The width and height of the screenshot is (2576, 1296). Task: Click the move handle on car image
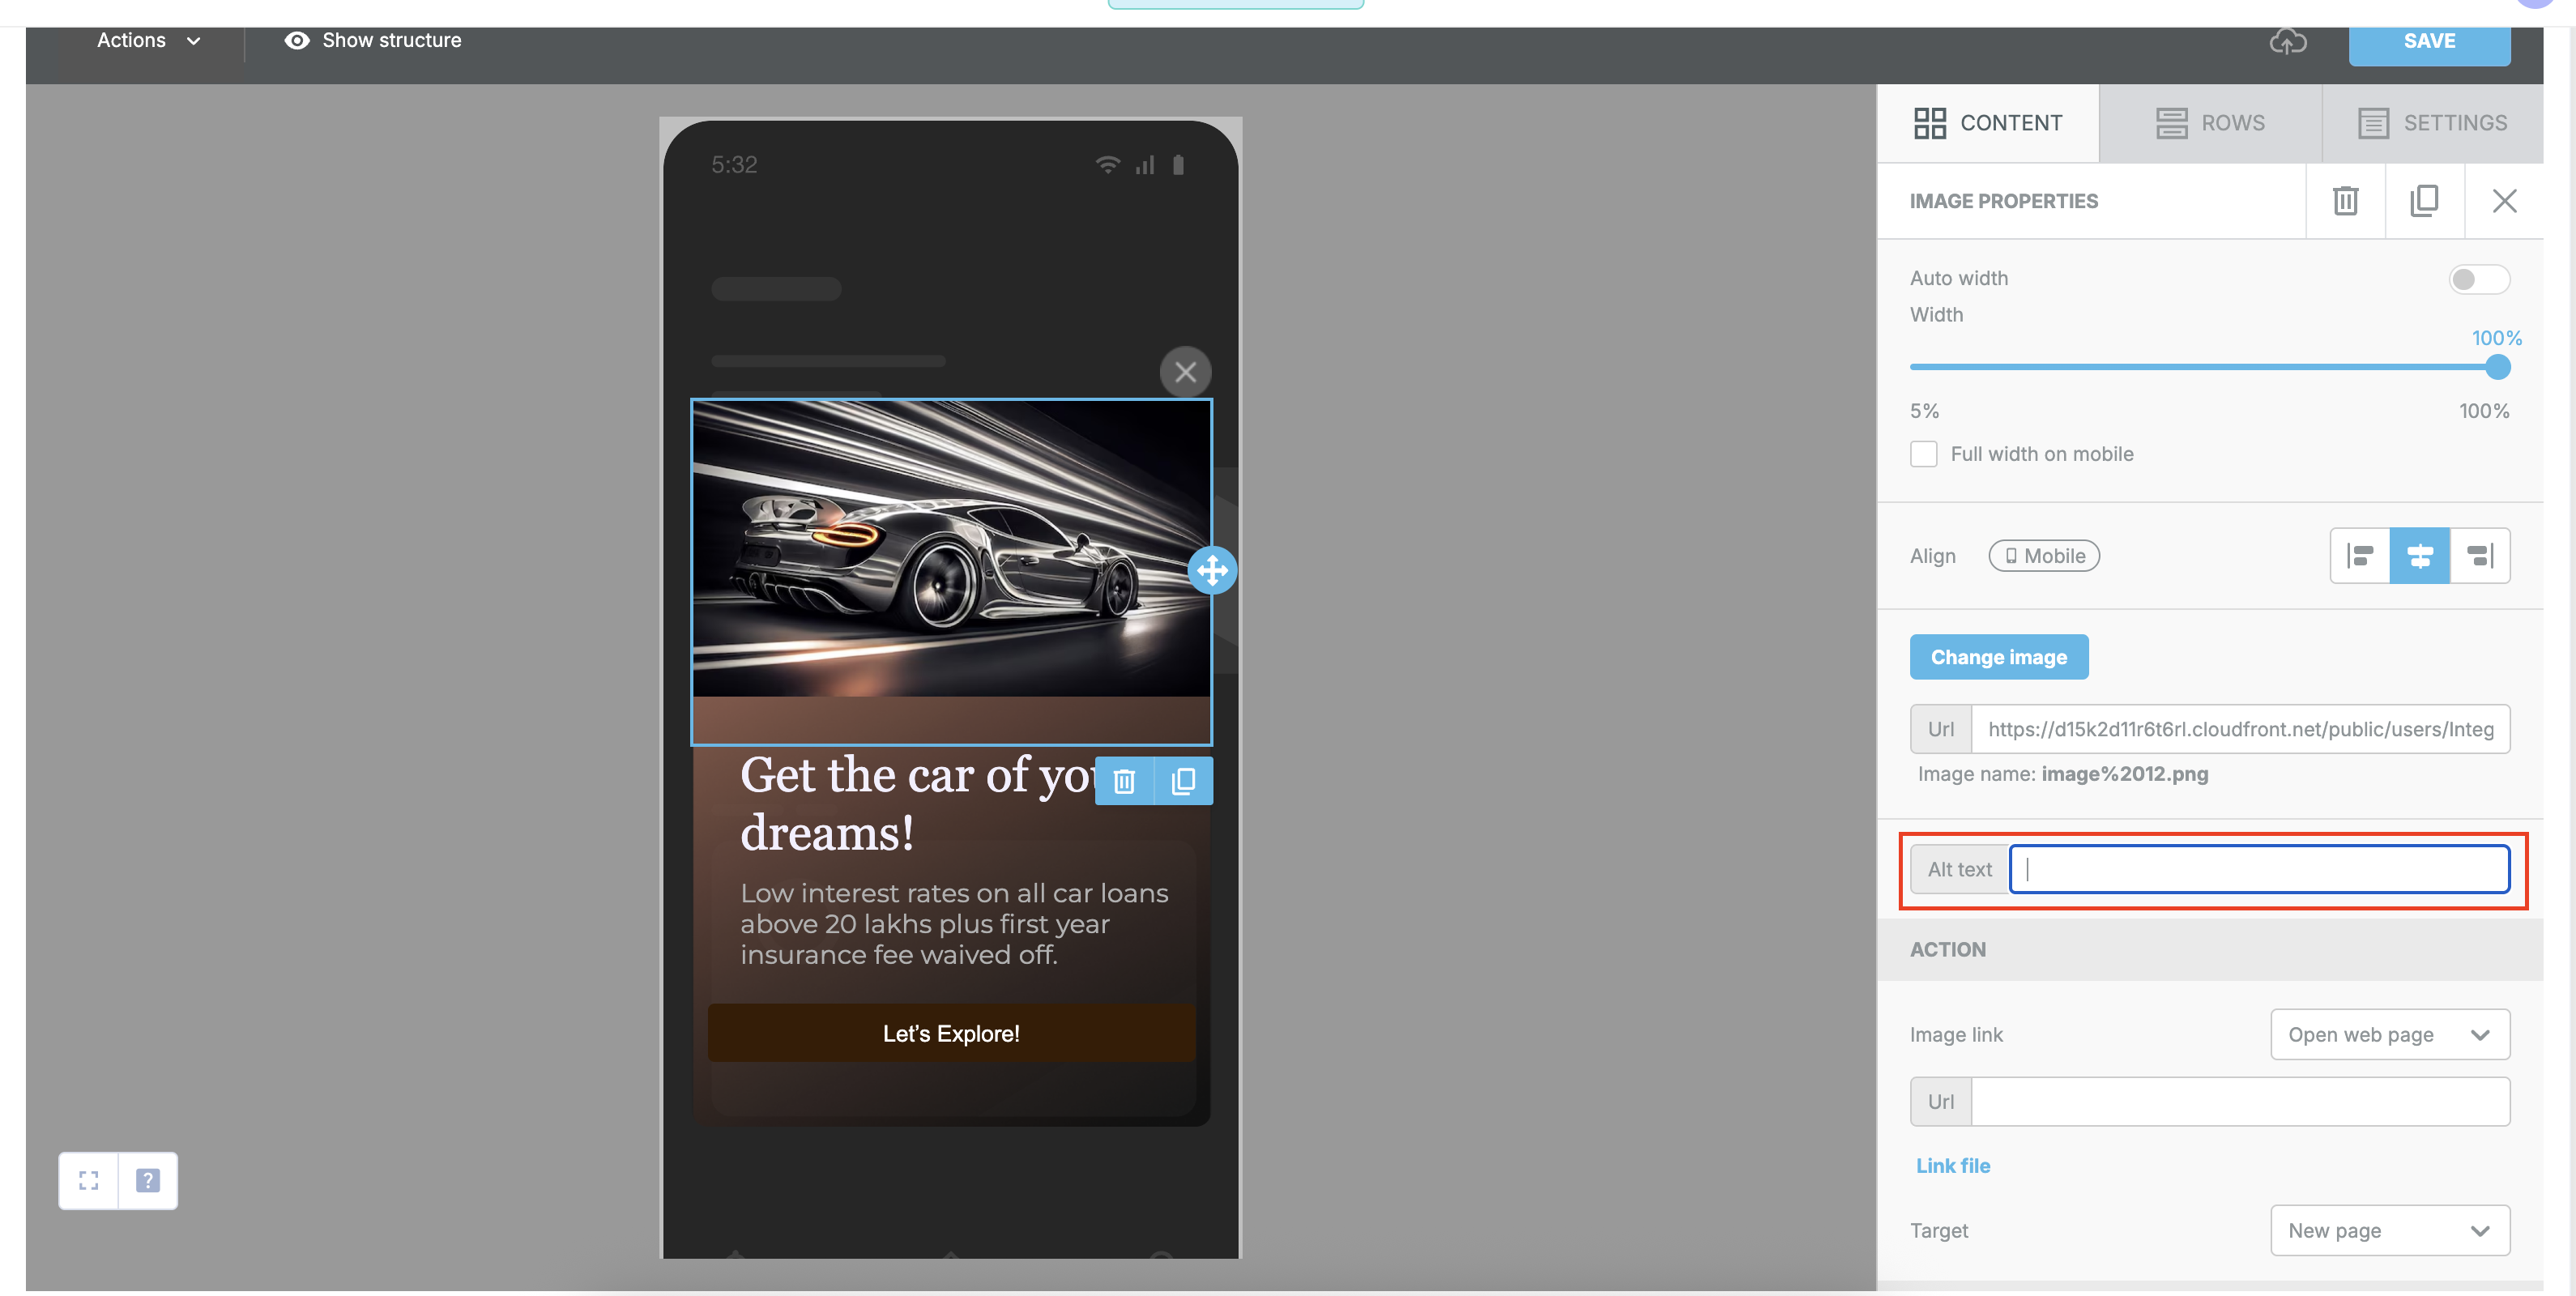[x=1212, y=571]
